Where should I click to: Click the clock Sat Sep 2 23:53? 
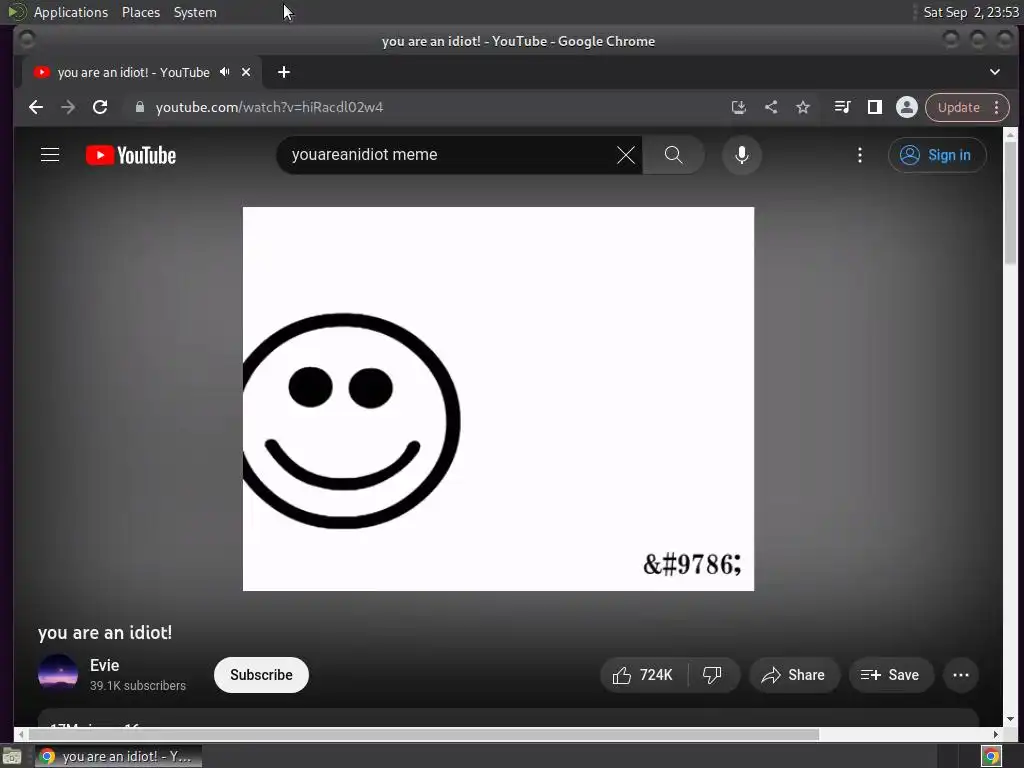pos(971,12)
